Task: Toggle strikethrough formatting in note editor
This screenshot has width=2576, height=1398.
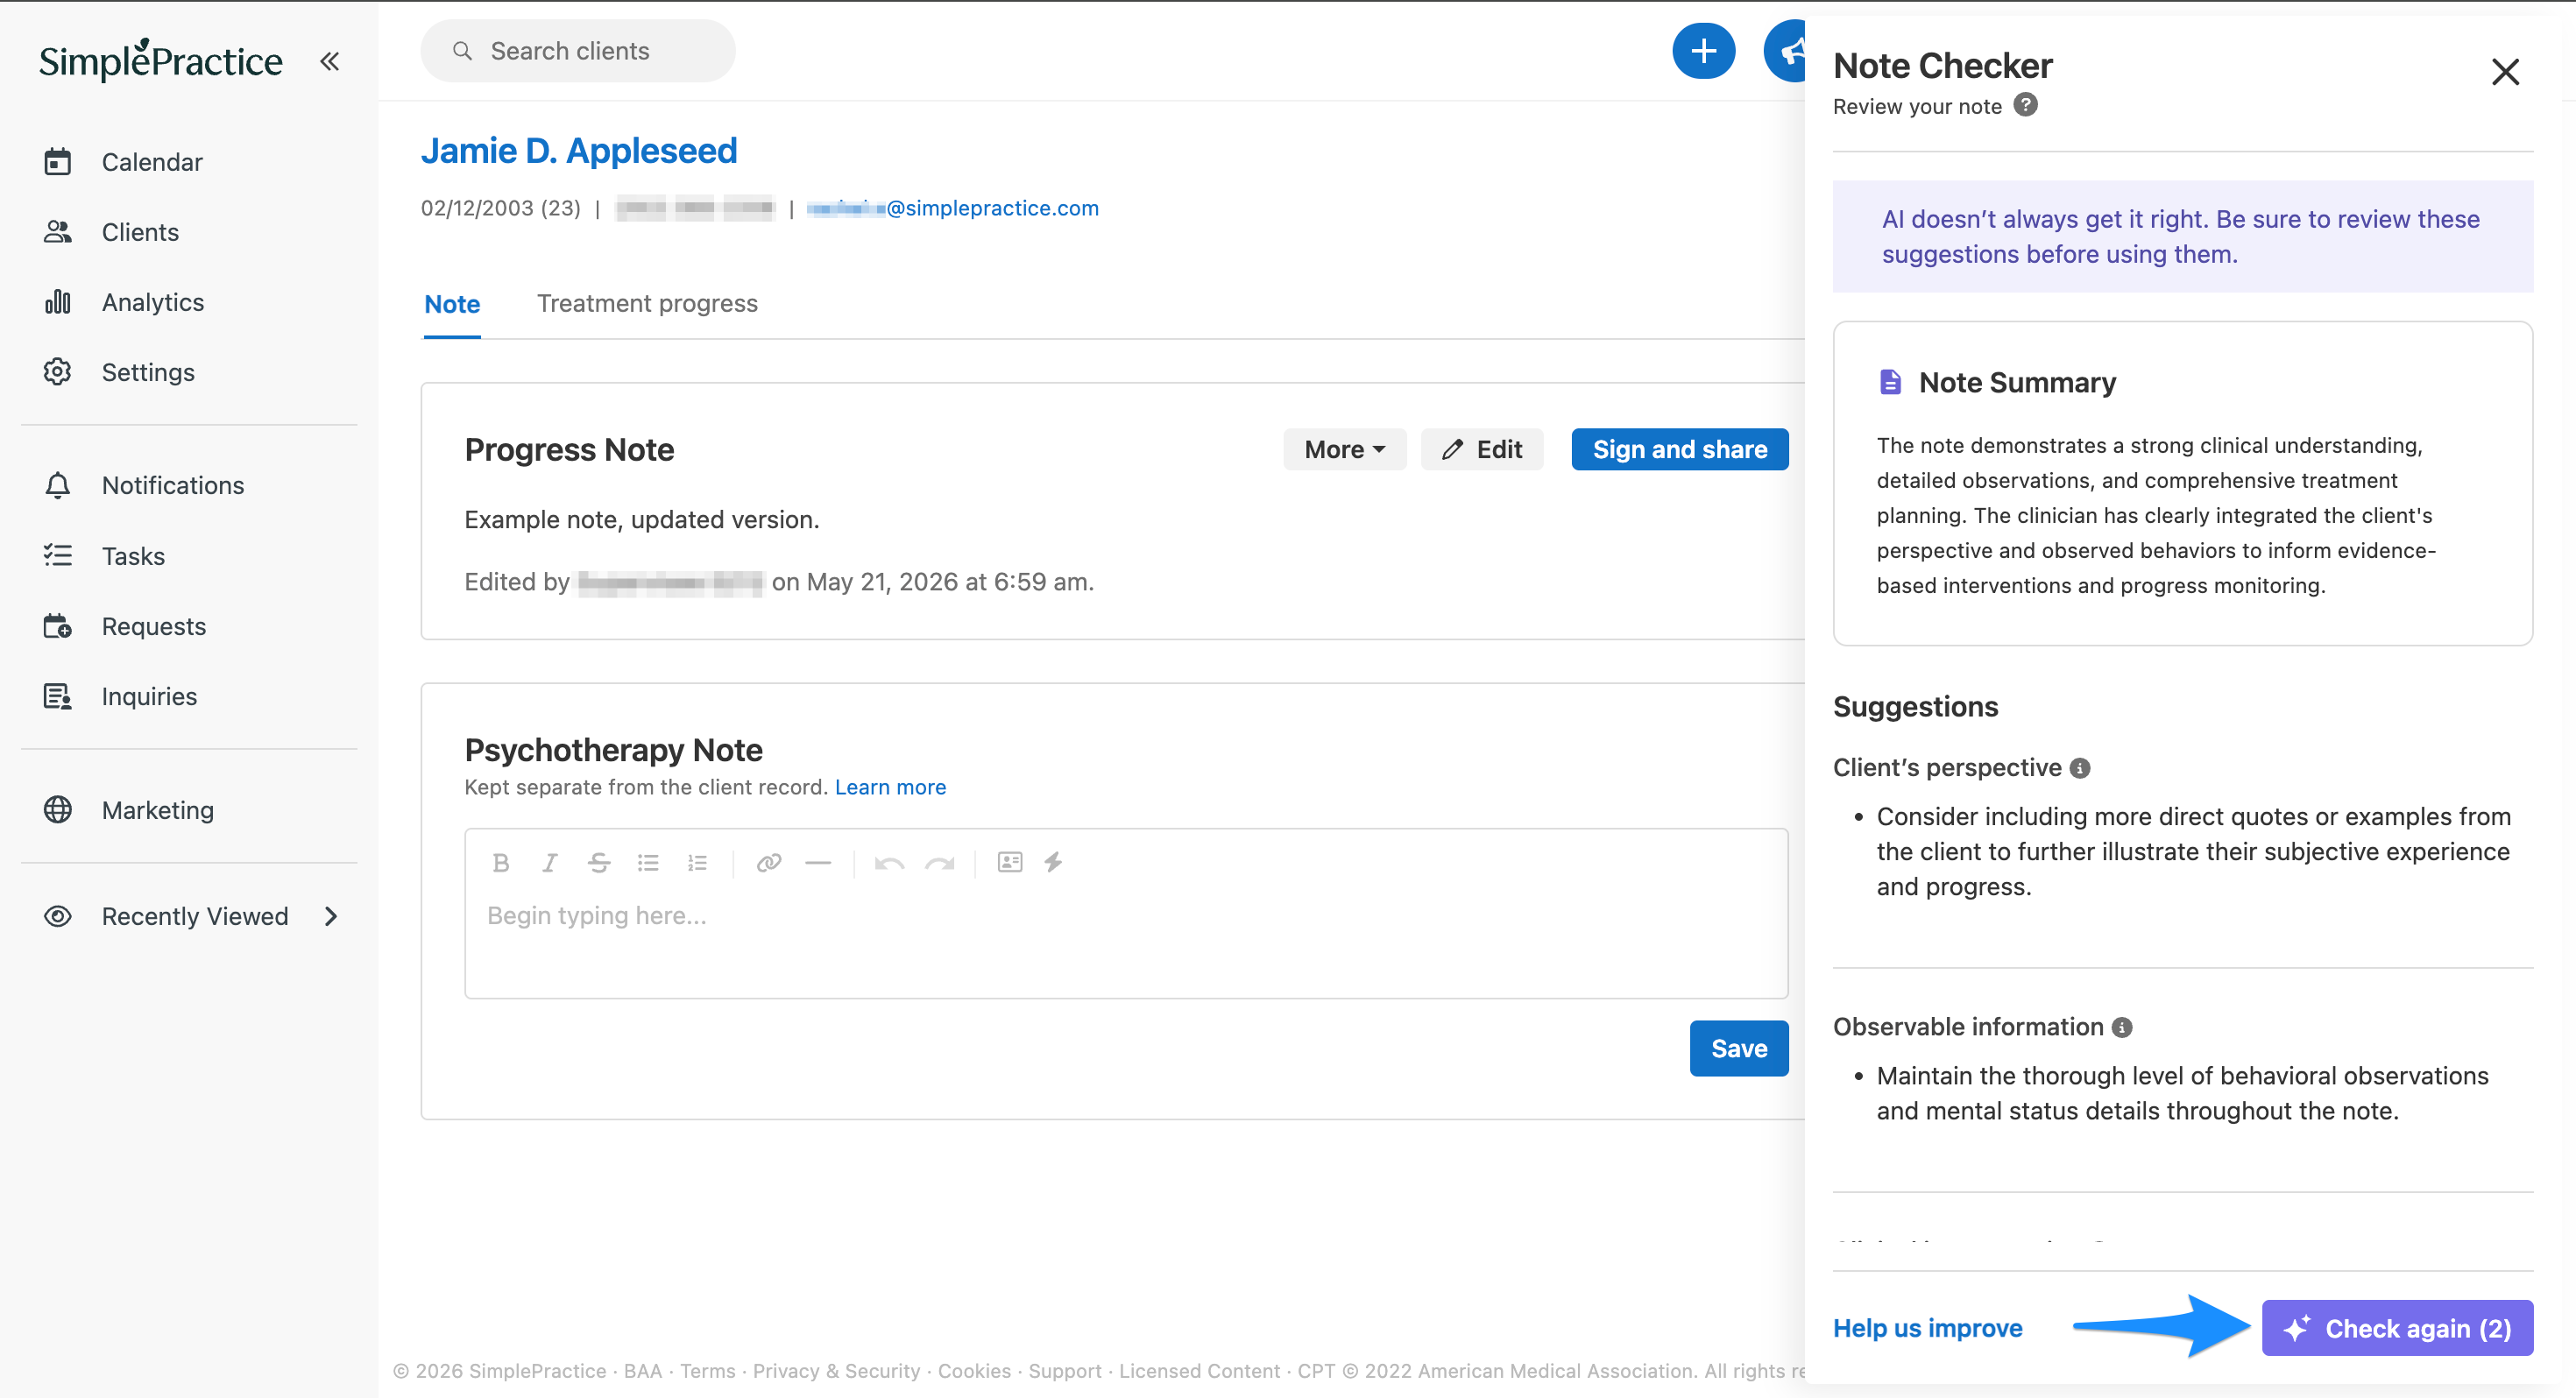Action: [x=598, y=862]
